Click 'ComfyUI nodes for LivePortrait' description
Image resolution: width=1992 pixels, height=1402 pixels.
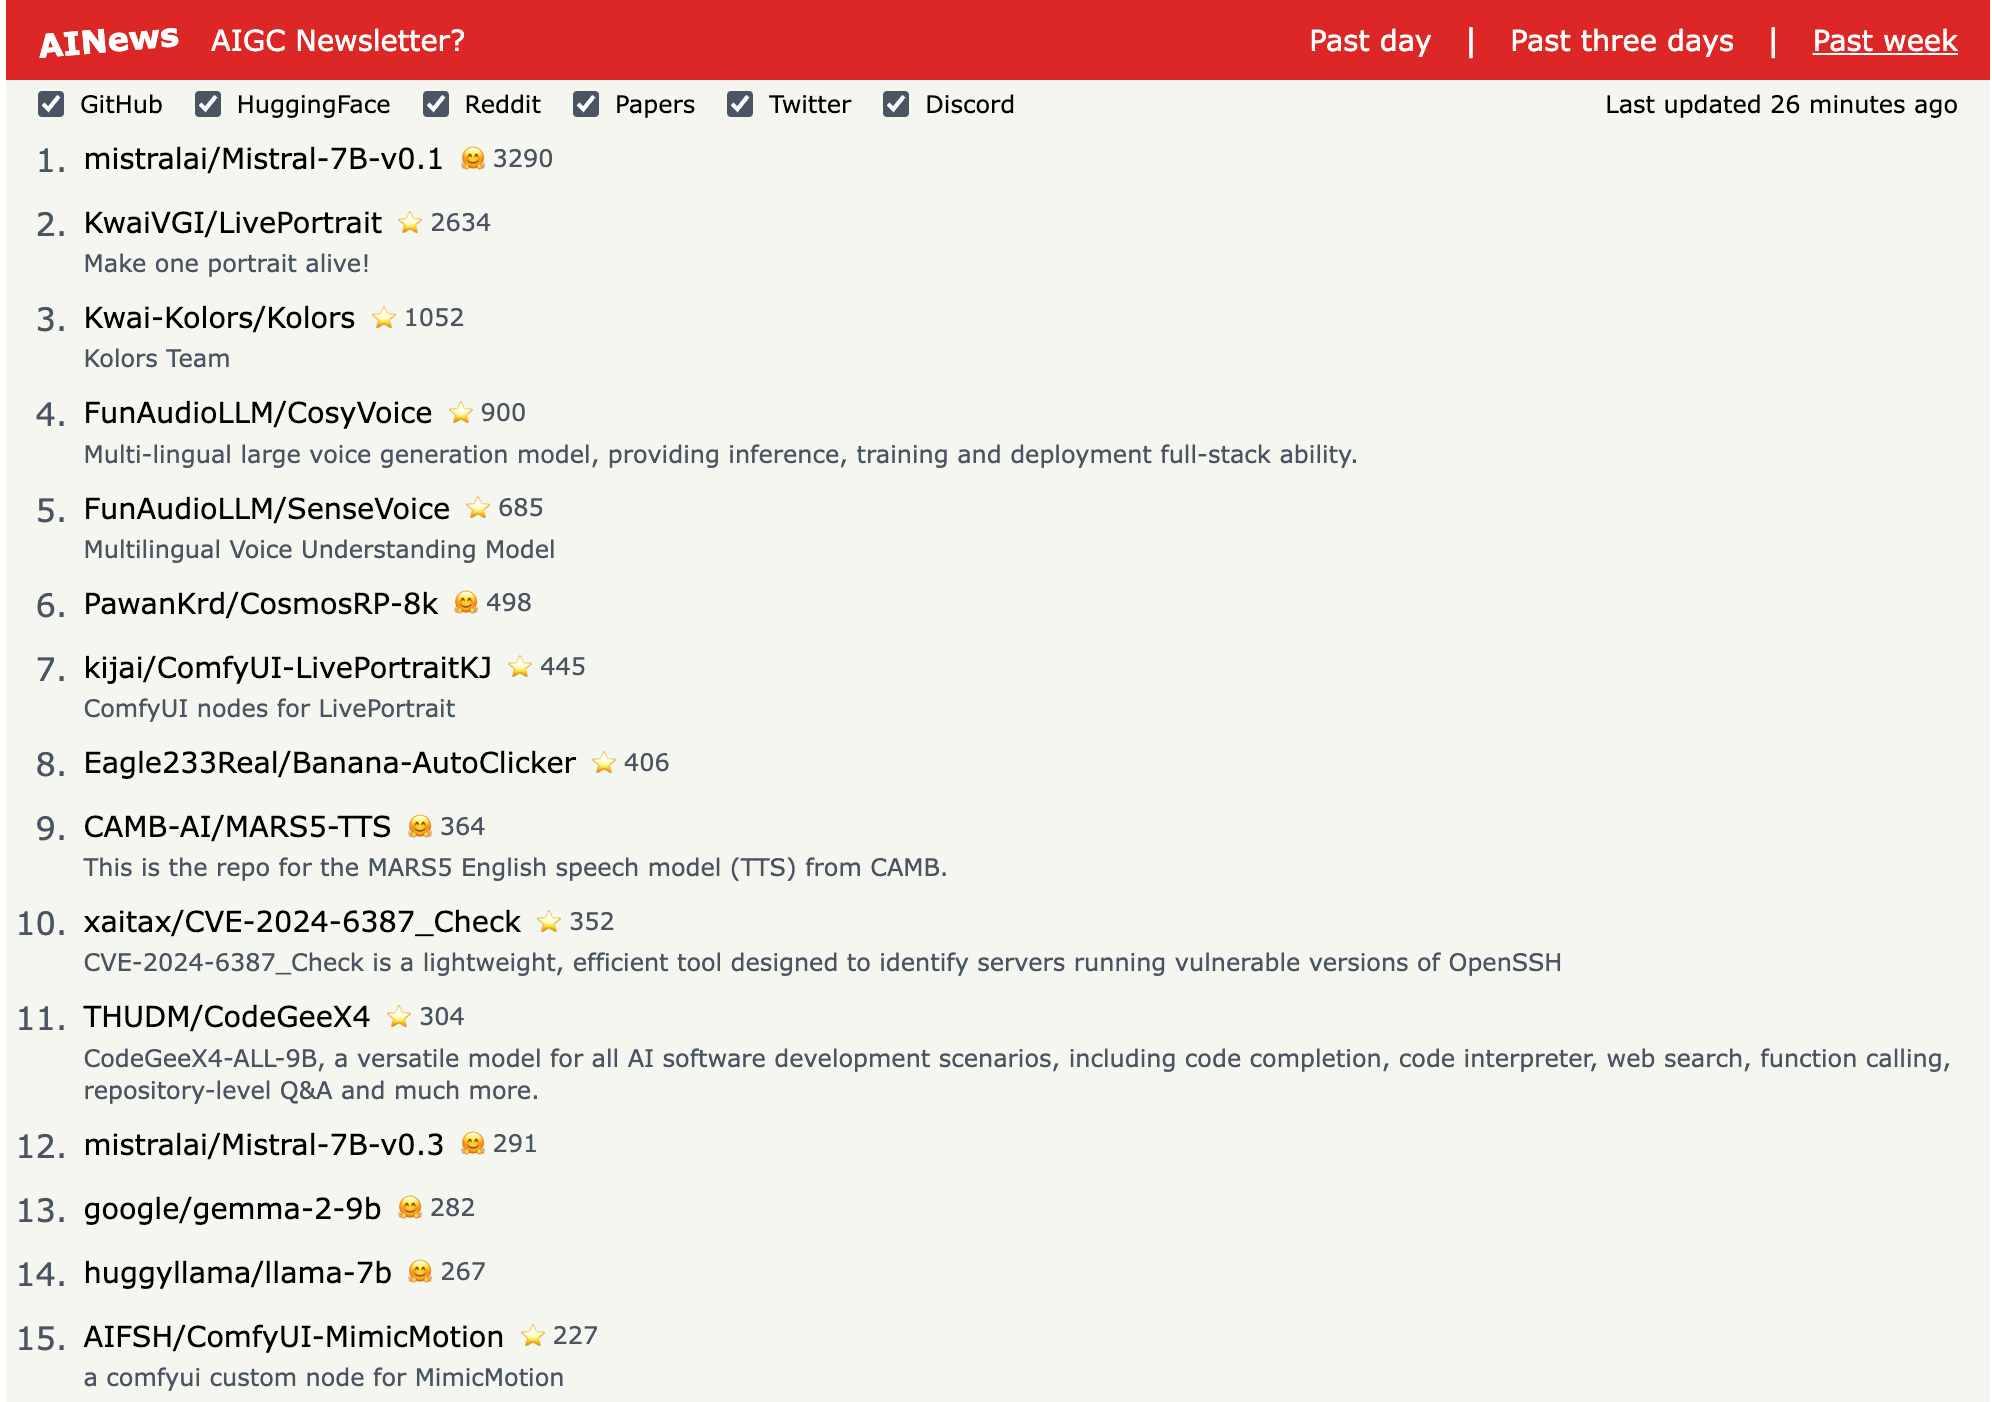pyautogui.click(x=269, y=709)
